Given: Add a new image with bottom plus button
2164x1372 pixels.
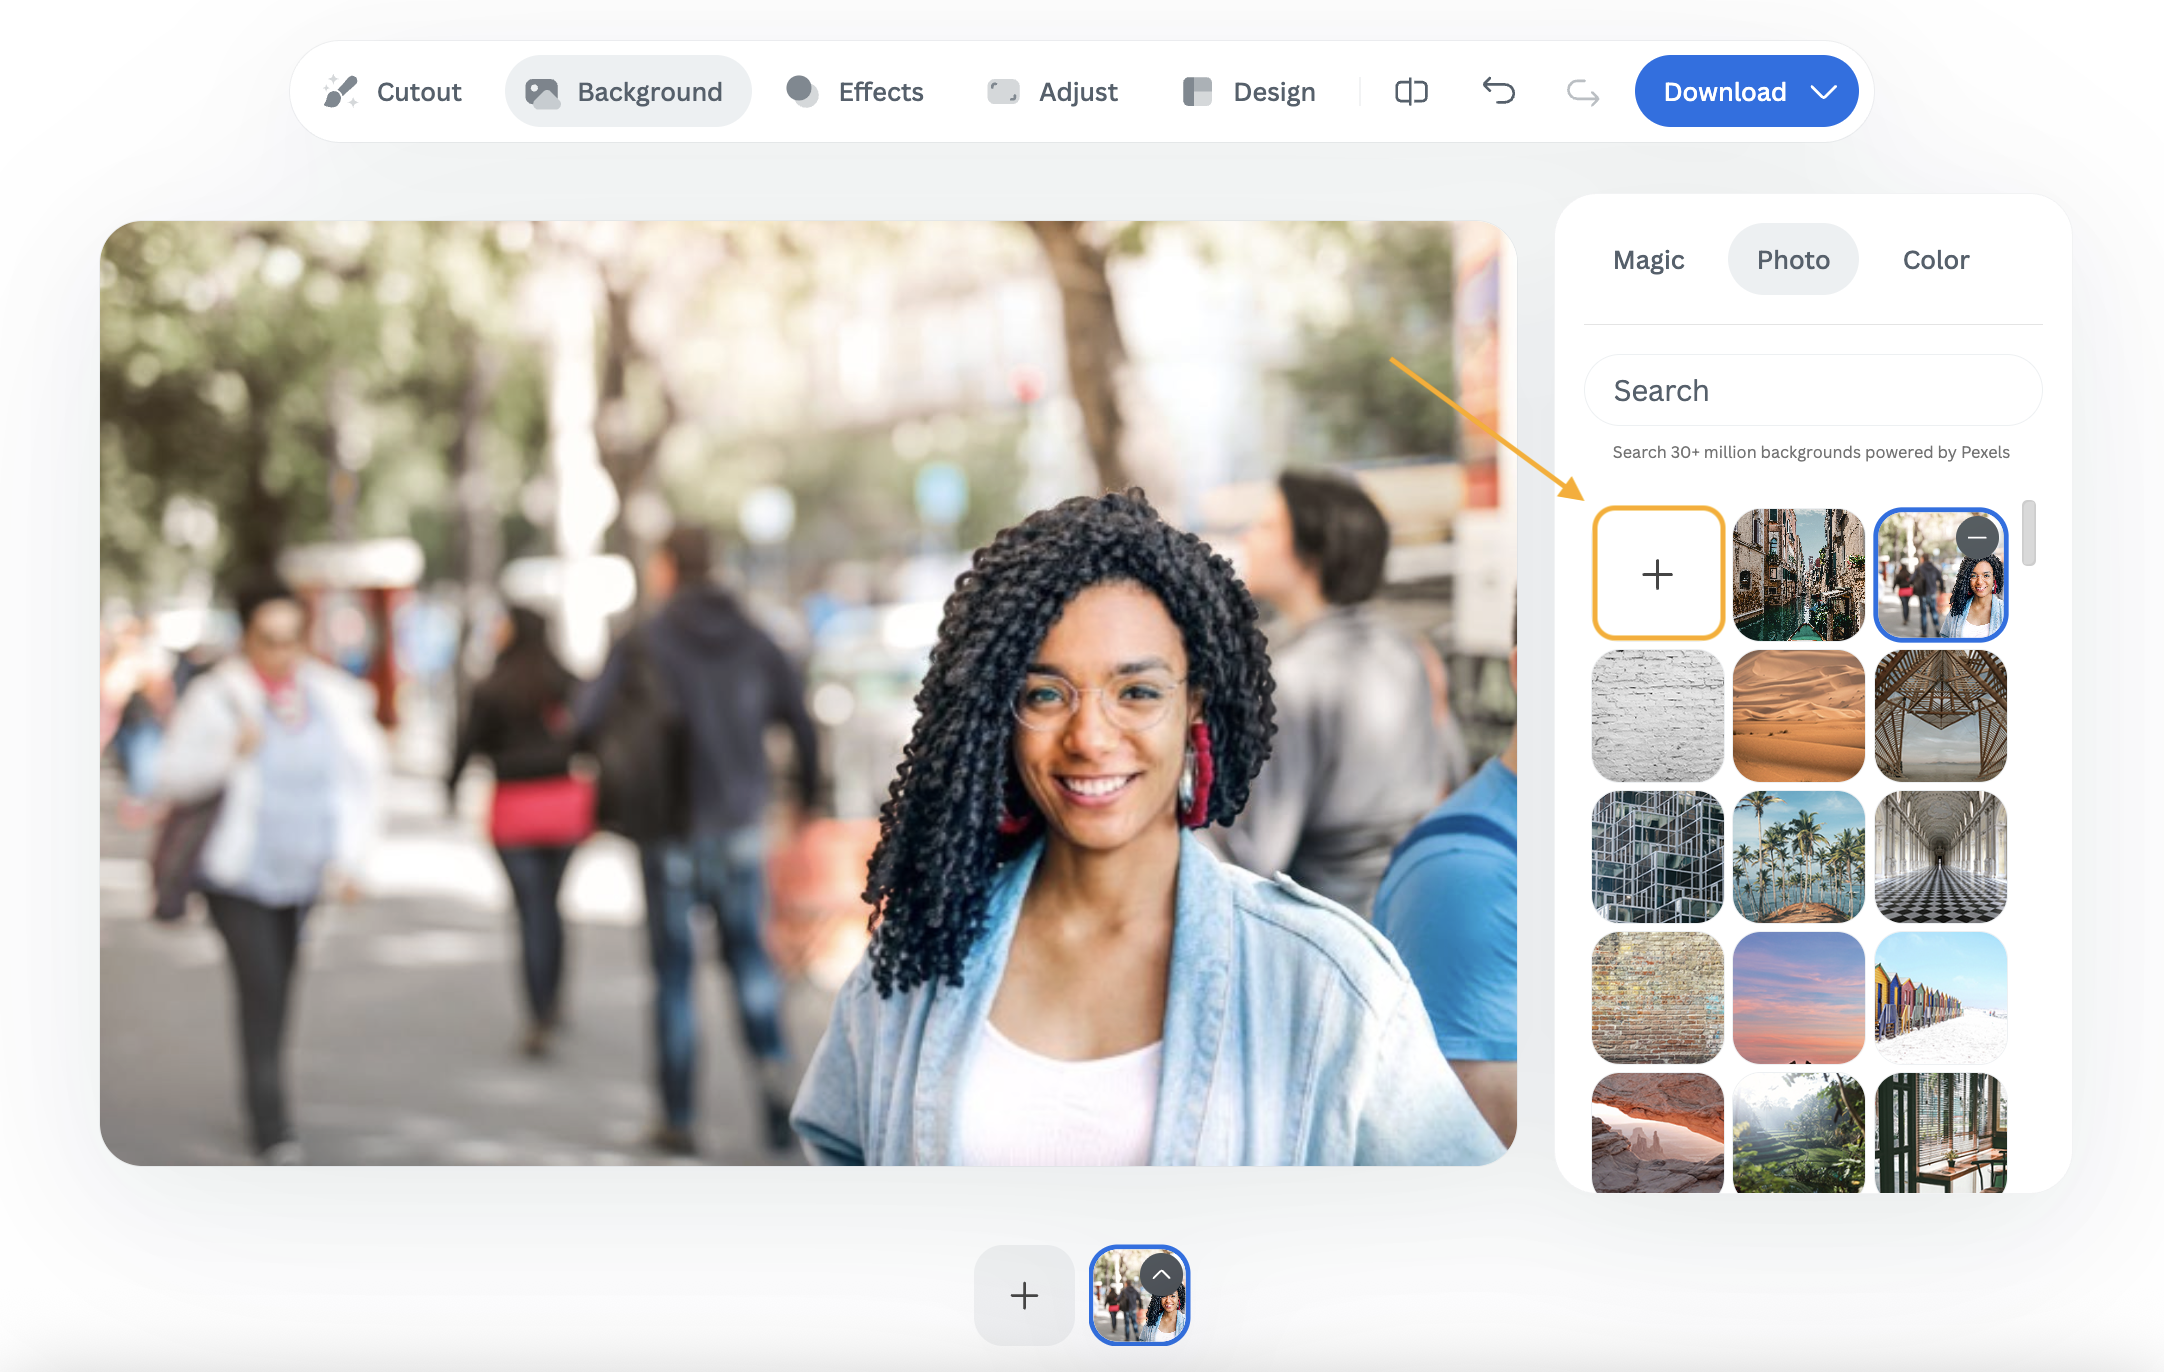Looking at the screenshot, I should coord(1024,1296).
